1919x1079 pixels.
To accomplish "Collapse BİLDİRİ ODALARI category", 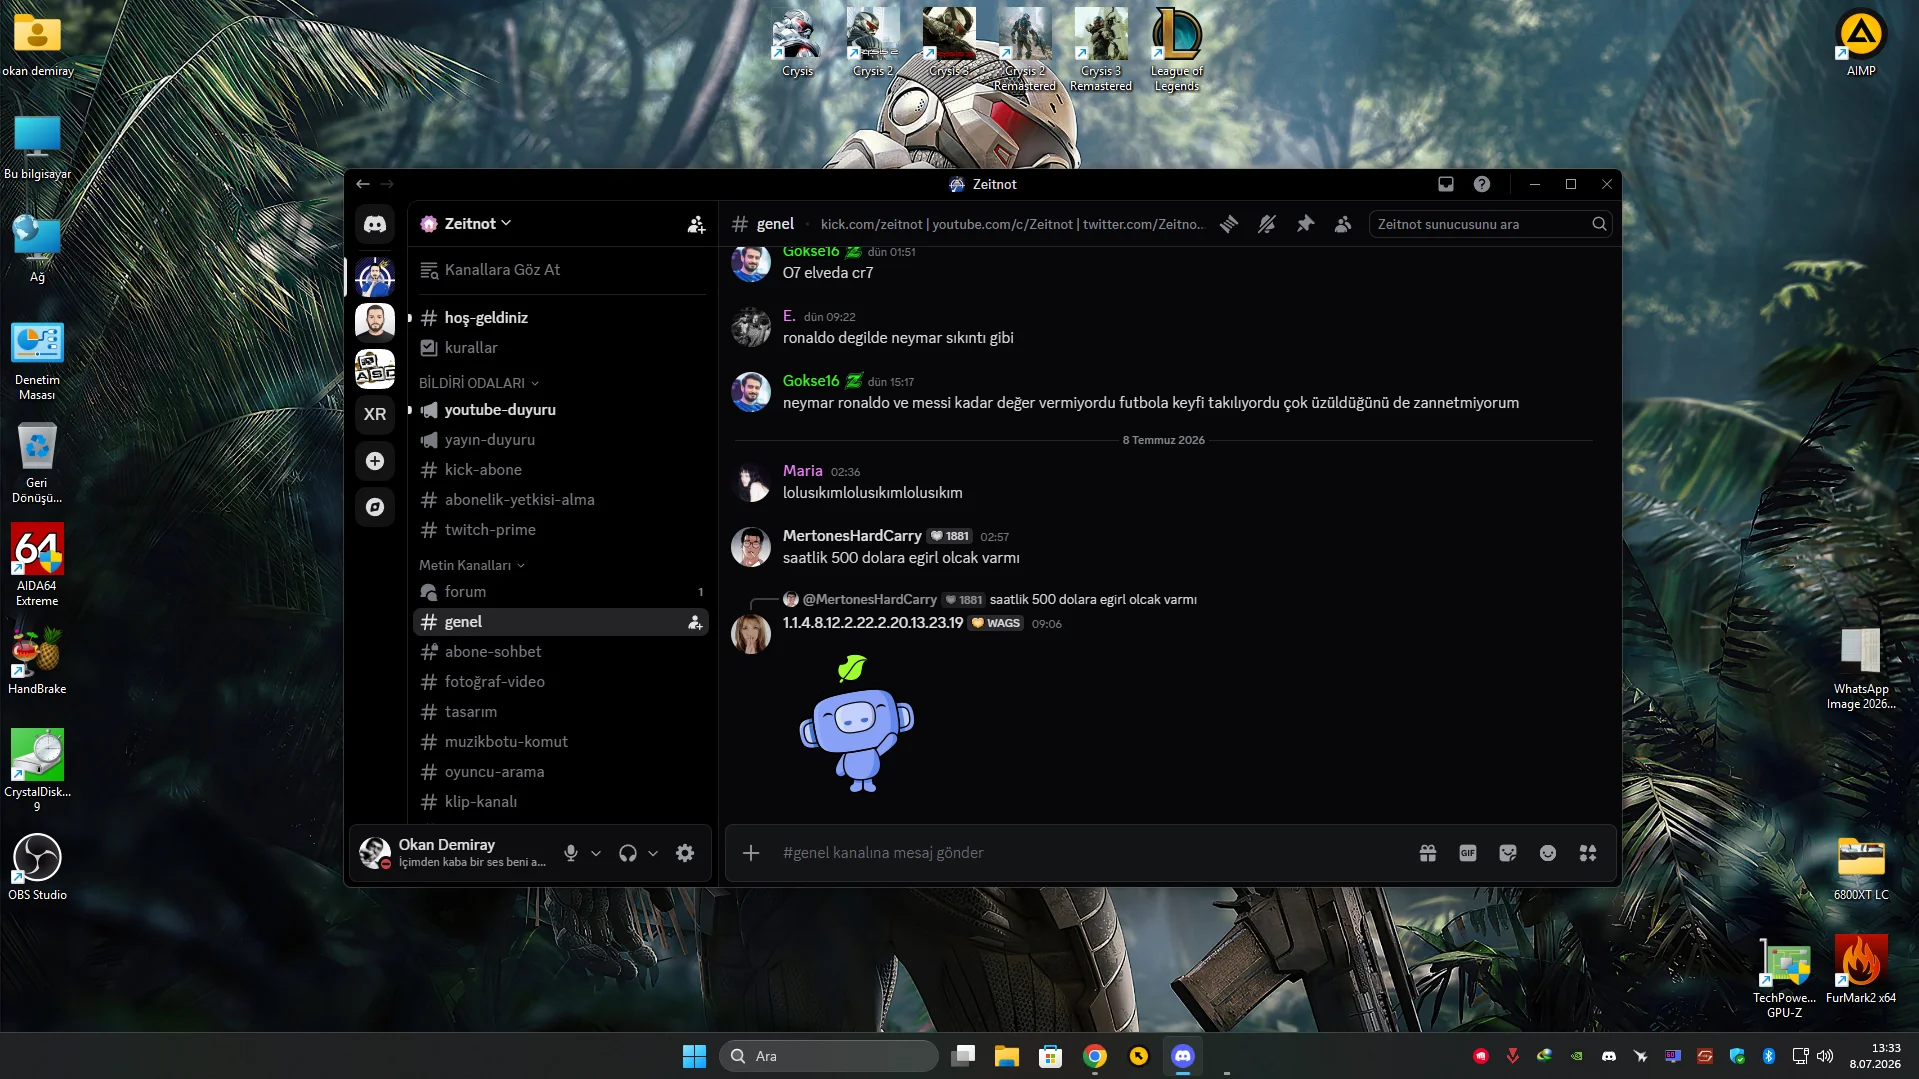I will tap(479, 383).
